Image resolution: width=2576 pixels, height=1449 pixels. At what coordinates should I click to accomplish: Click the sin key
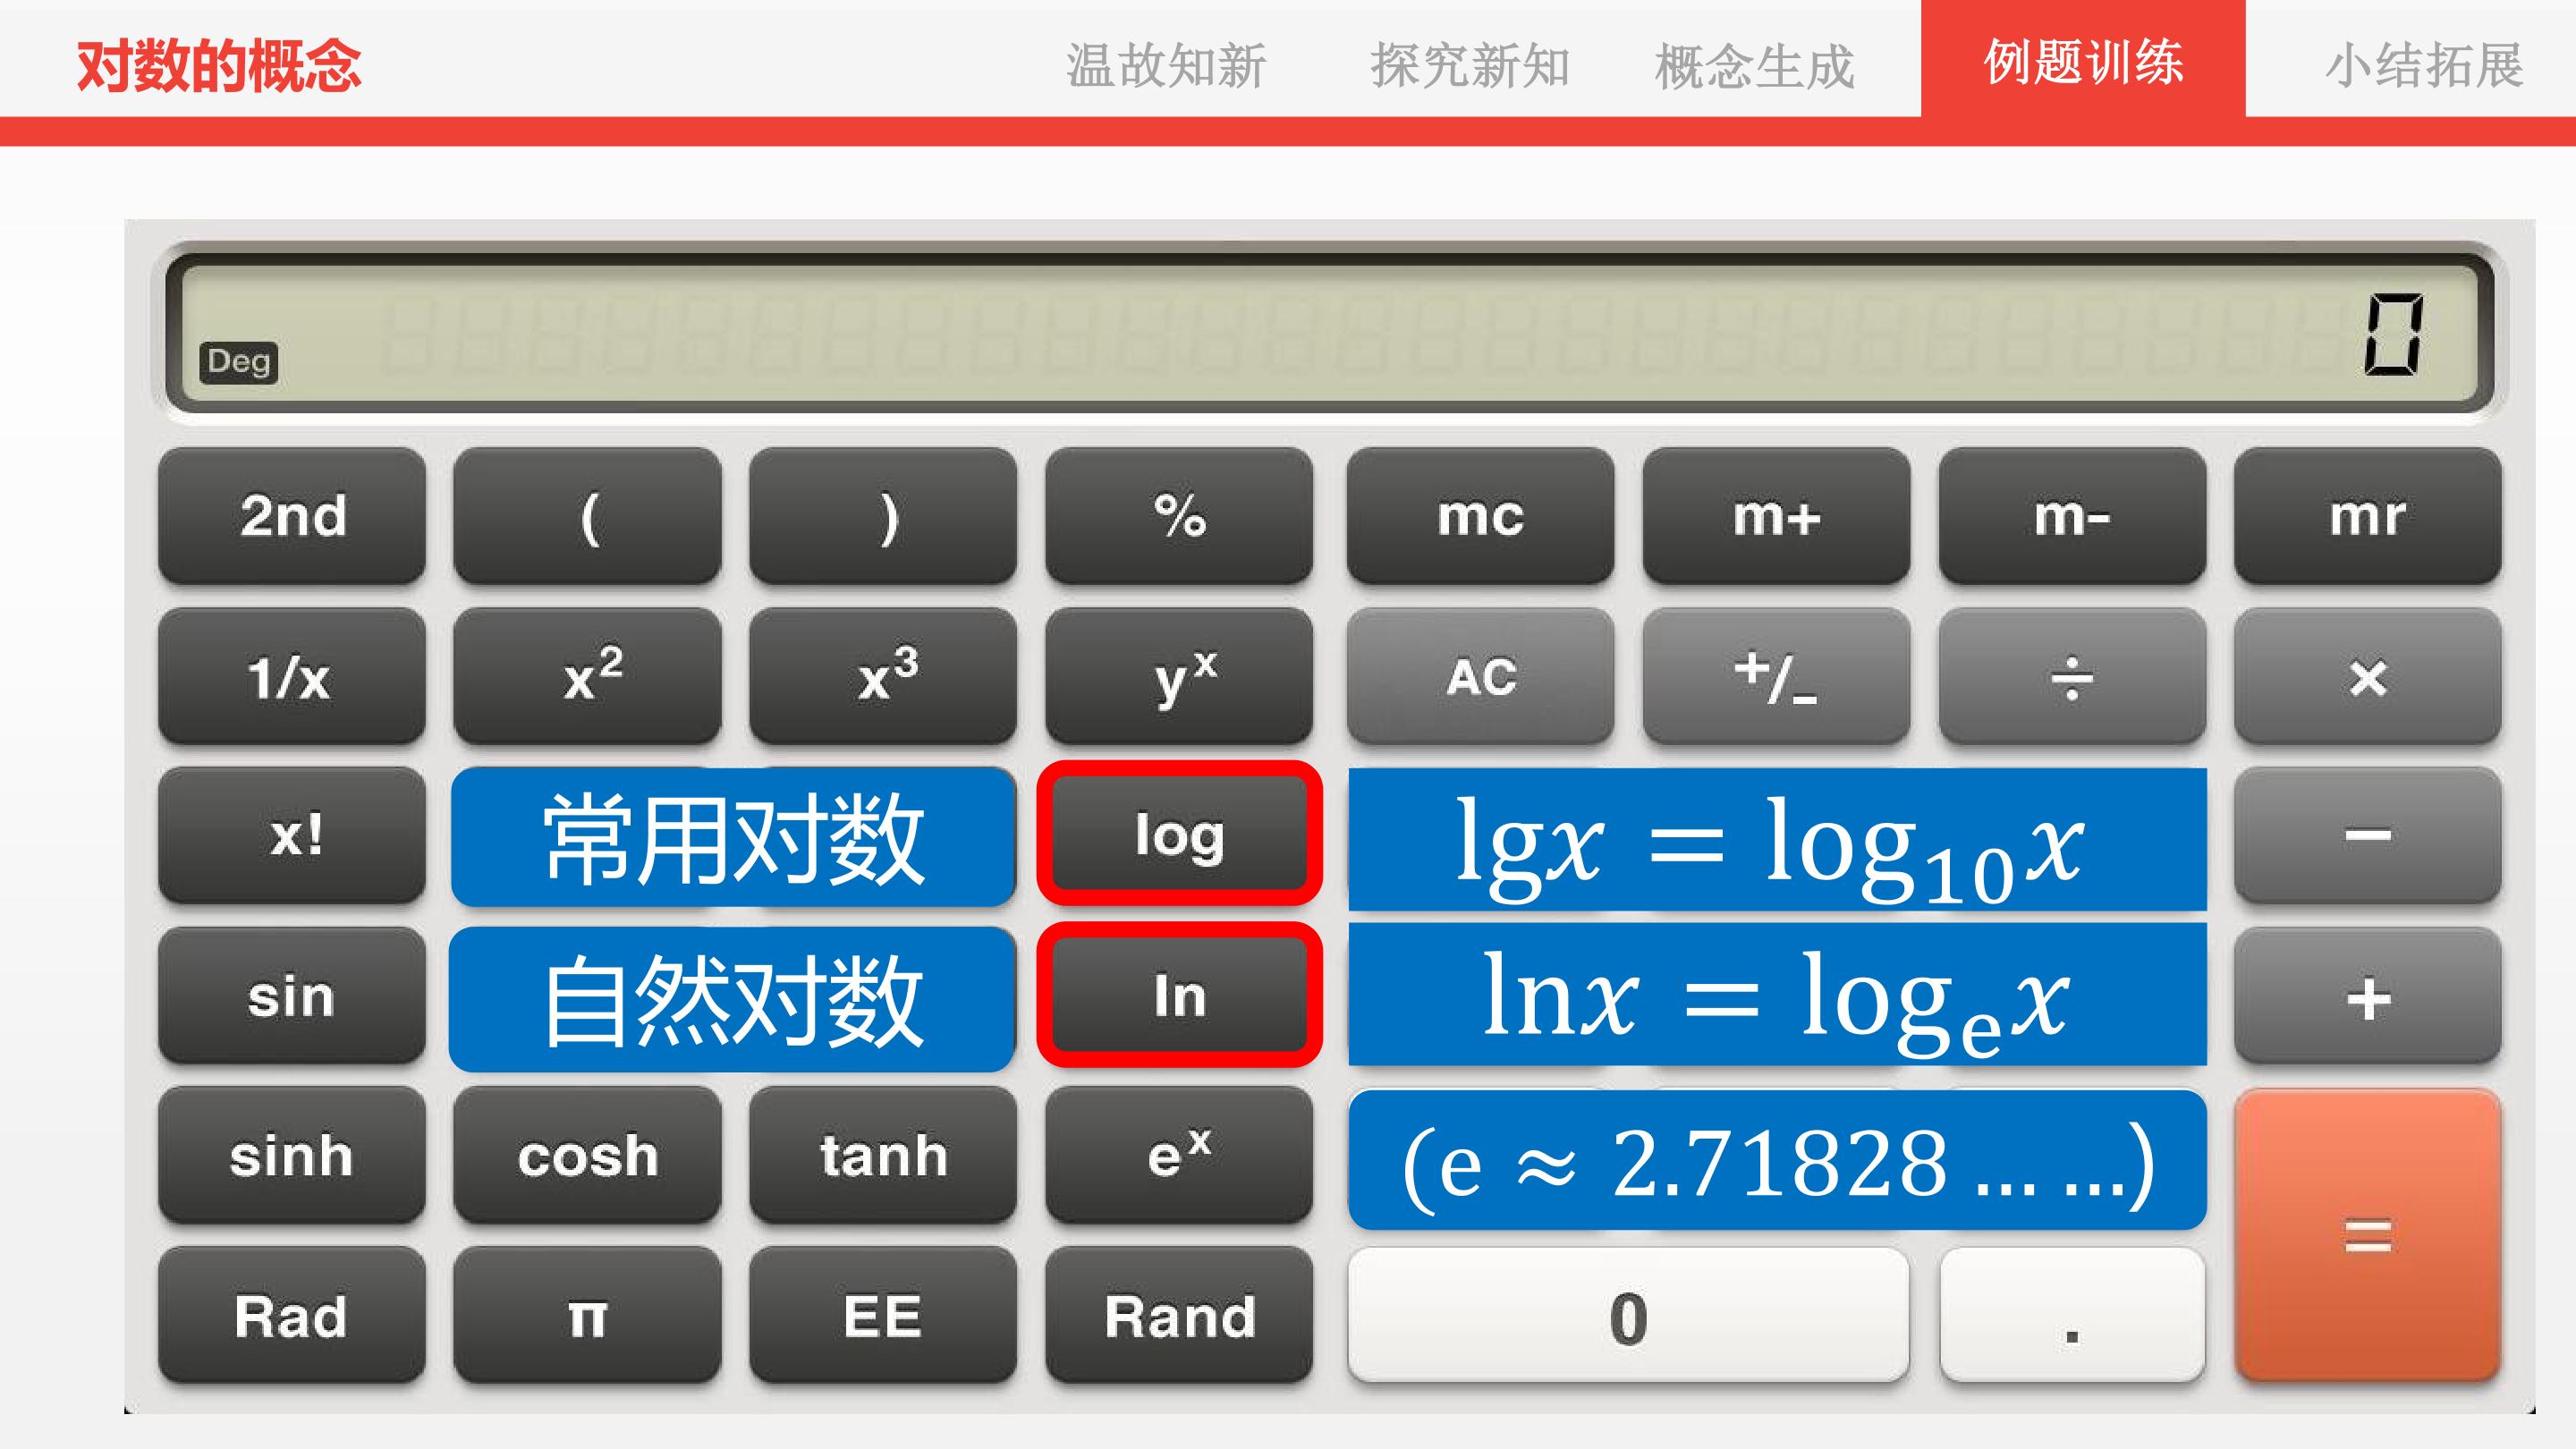(292, 996)
